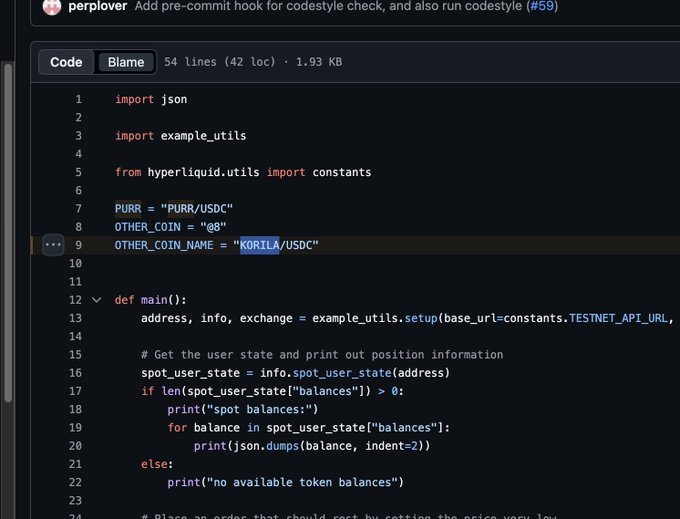Open pull request #59 link
This screenshot has height=519, width=680.
(543, 6)
